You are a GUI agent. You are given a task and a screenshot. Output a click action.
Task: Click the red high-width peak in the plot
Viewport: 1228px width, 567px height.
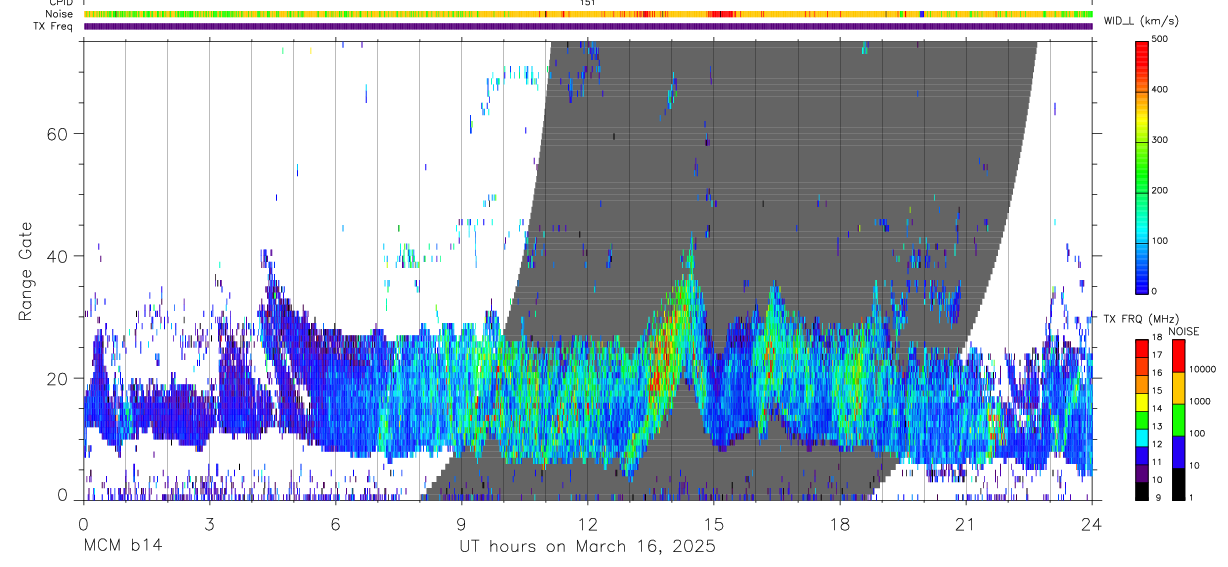coord(660,365)
